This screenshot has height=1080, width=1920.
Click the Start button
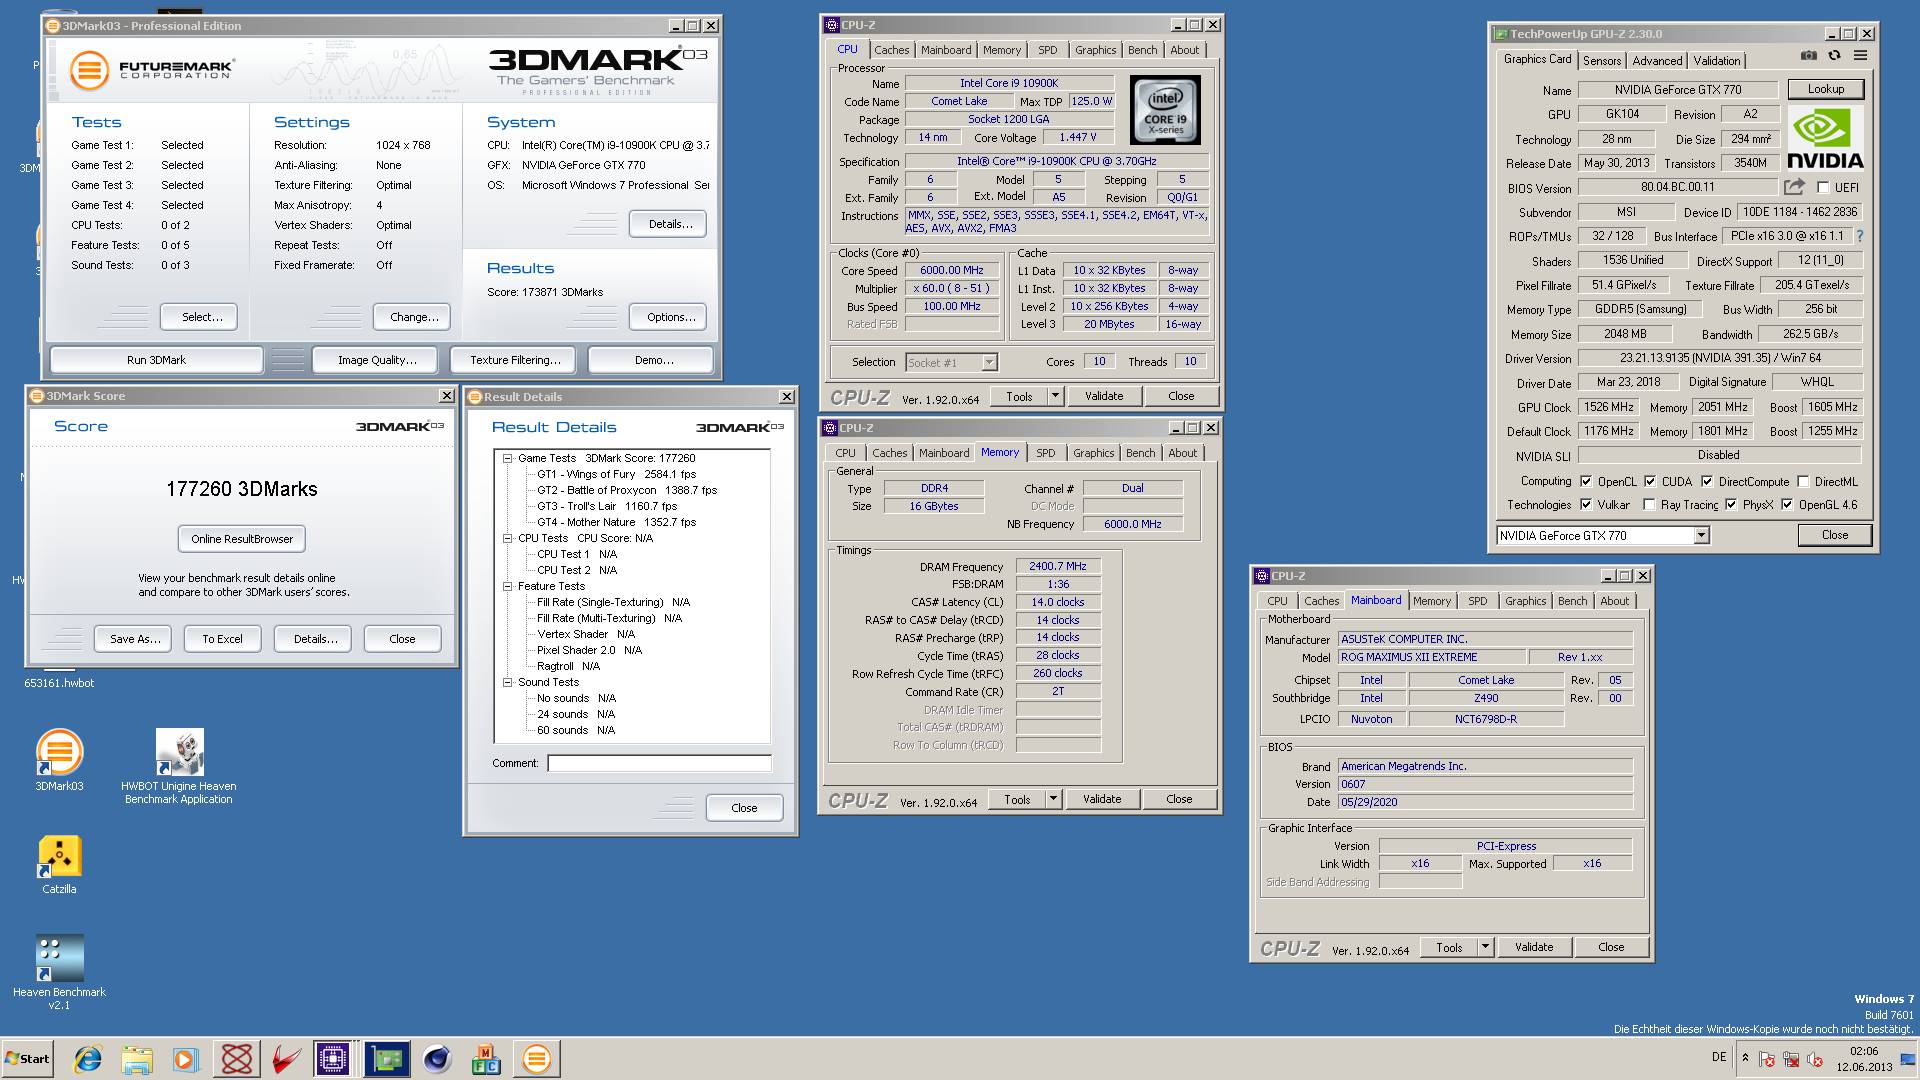coord(27,1059)
